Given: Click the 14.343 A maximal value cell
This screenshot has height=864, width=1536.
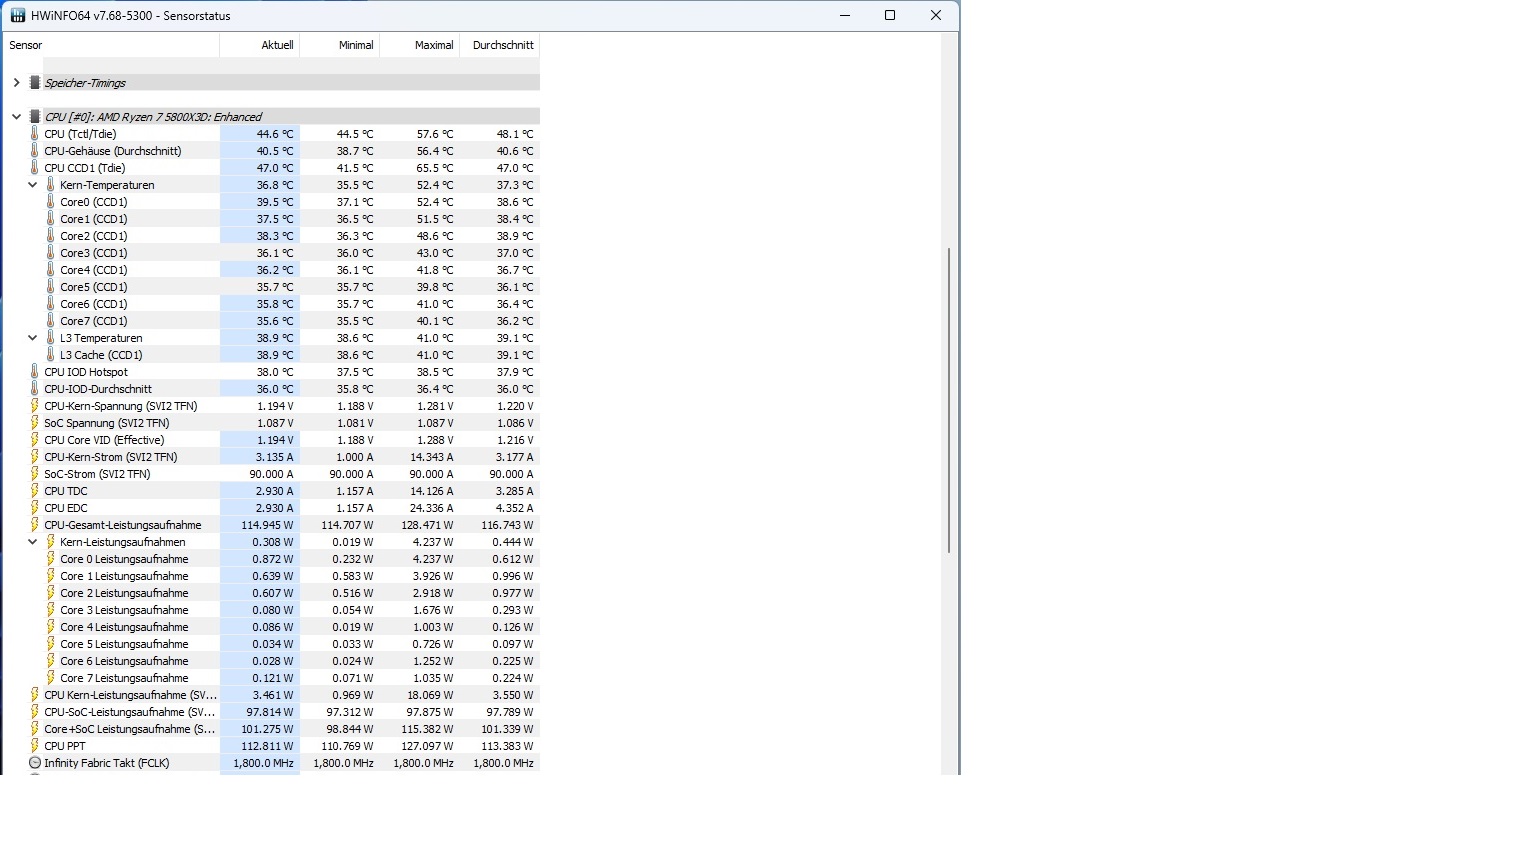Looking at the screenshot, I should 420,457.
